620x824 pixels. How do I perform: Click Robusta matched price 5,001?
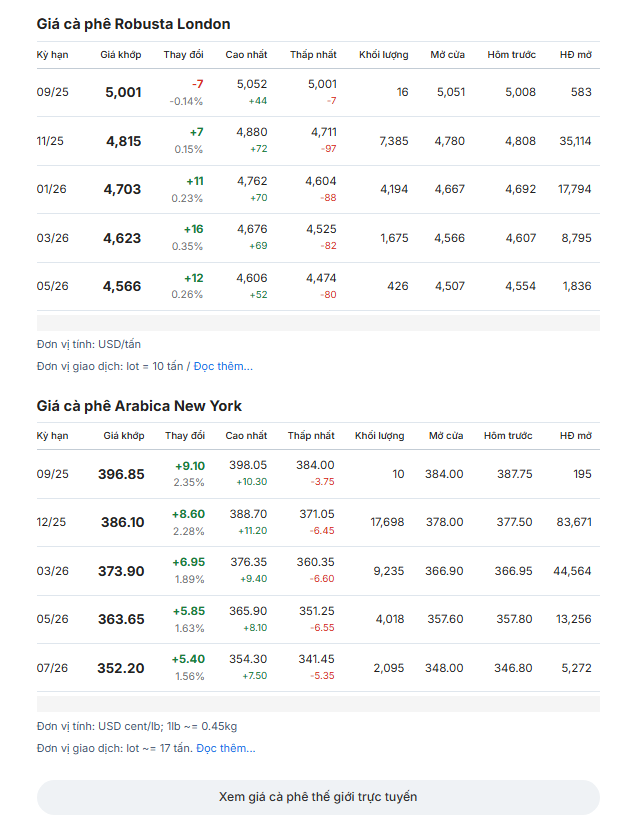pyautogui.click(x=123, y=92)
